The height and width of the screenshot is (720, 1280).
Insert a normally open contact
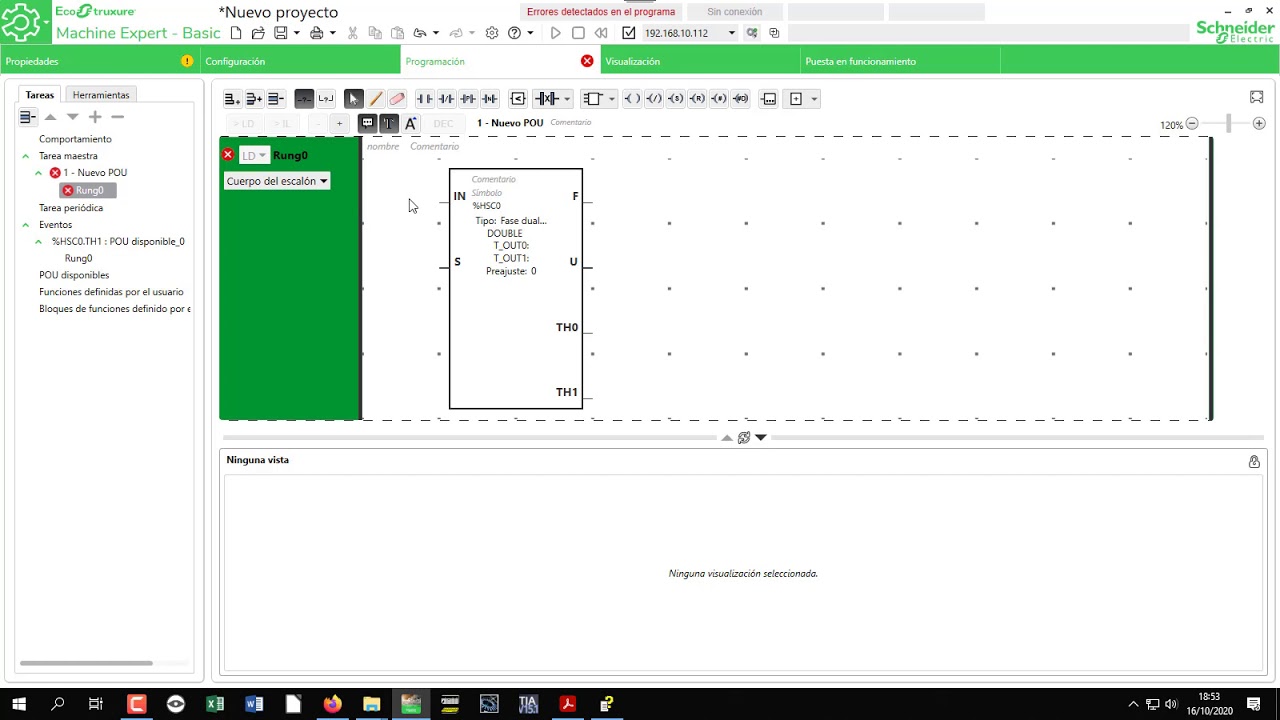pyautogui.click(x=424, y=99)
